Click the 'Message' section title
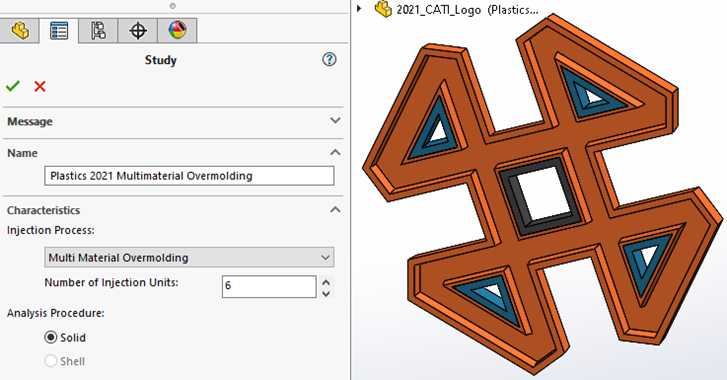Image resolution: width=727 pixels, height=380 pixels. [30, 121]
